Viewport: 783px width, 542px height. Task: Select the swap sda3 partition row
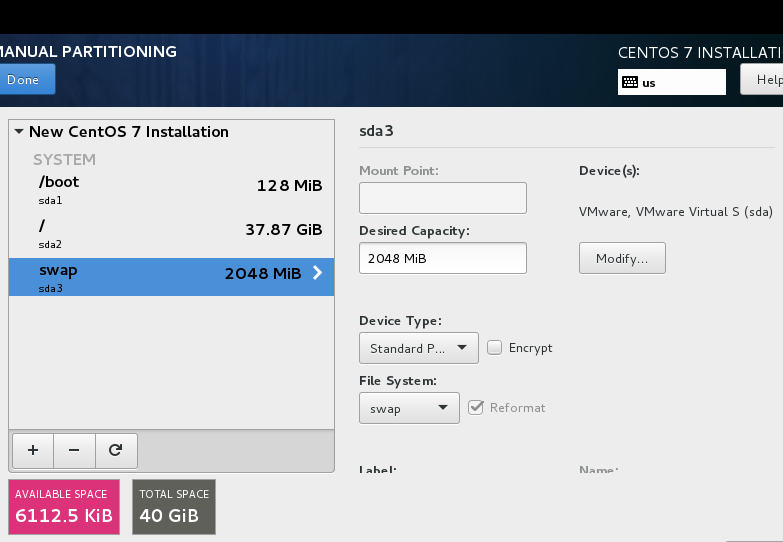171,277
